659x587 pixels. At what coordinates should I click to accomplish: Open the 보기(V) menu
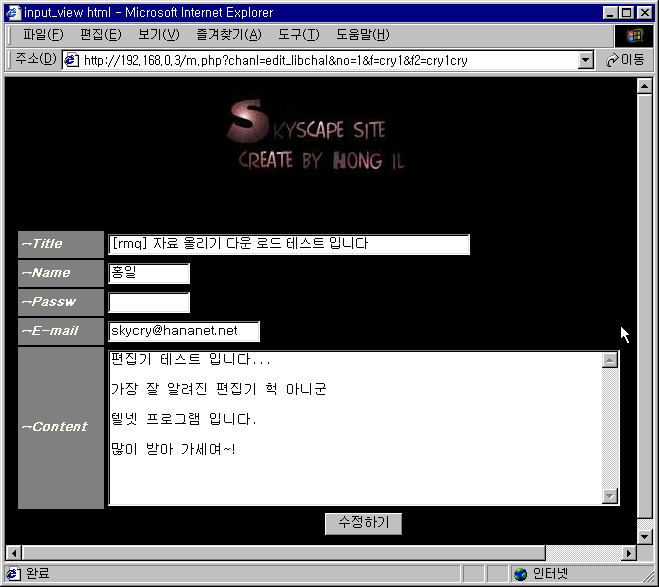click(158, 35)
